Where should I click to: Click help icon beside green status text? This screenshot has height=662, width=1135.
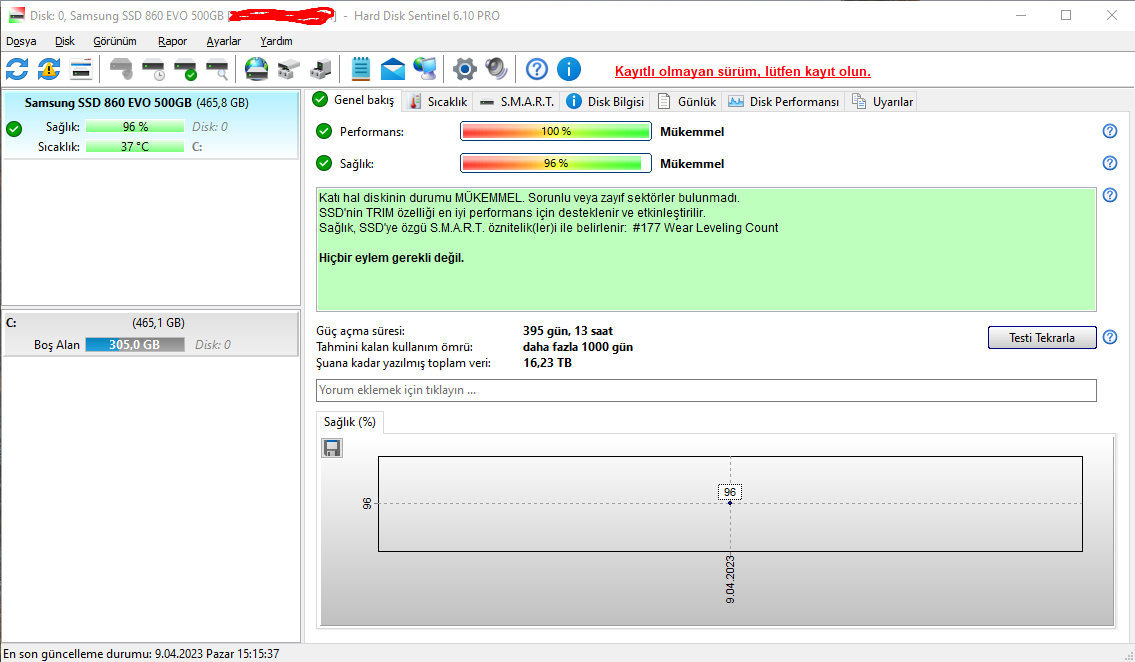coord(1110,195)
